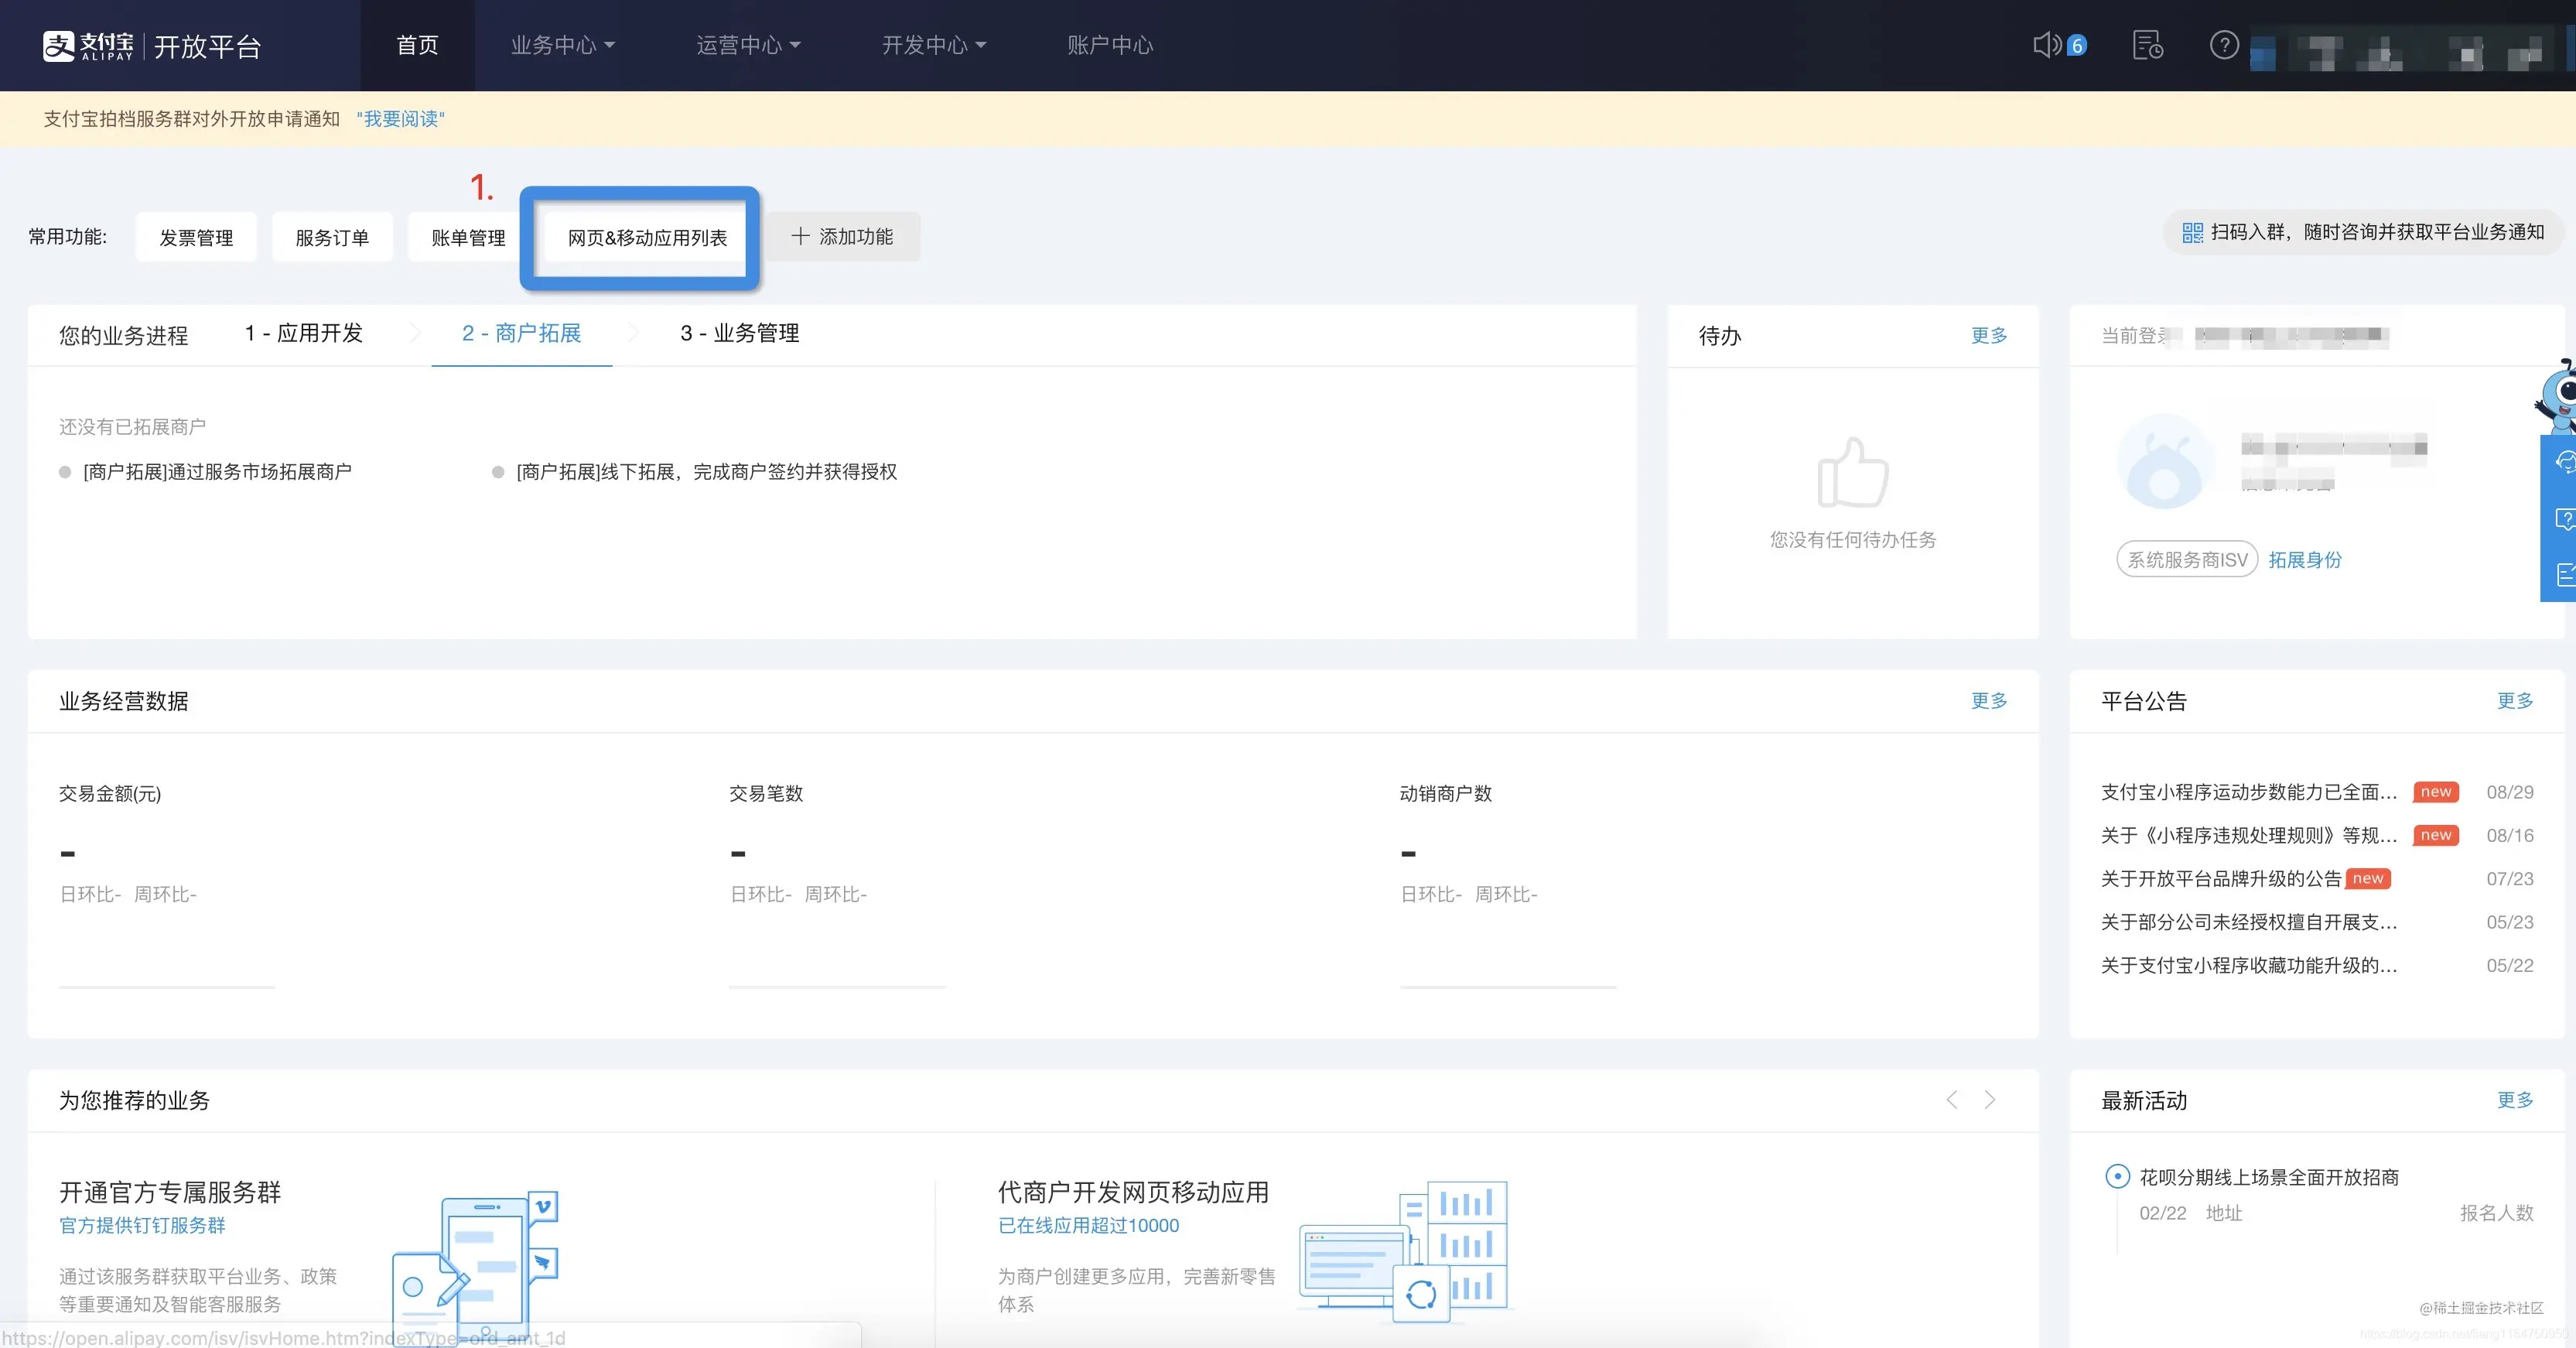Image resolution: width=2576 pixels, height=1348 pixels.
Task: Open the 开通官方专属服务群 card title
Action: (x=170, y=1192)
